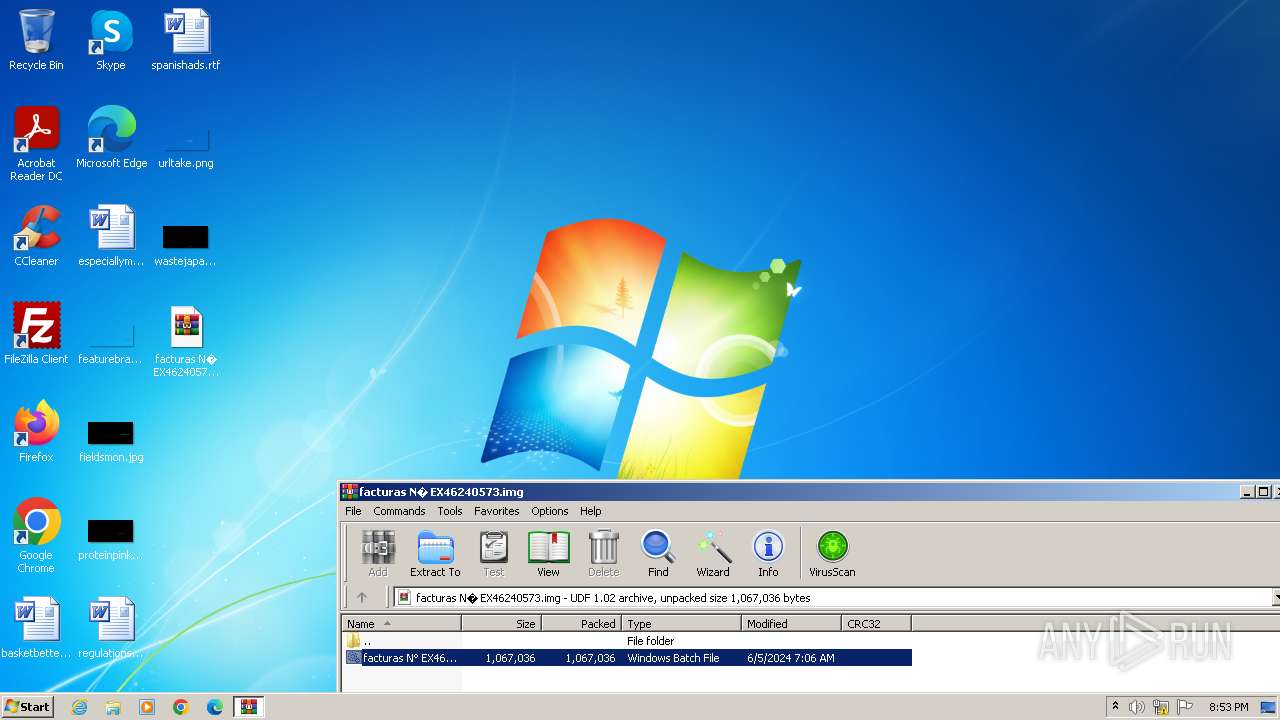Viewport: 1280px width, 720px height.
Task: Click the network tray icon
Action: coord(1160,707)
